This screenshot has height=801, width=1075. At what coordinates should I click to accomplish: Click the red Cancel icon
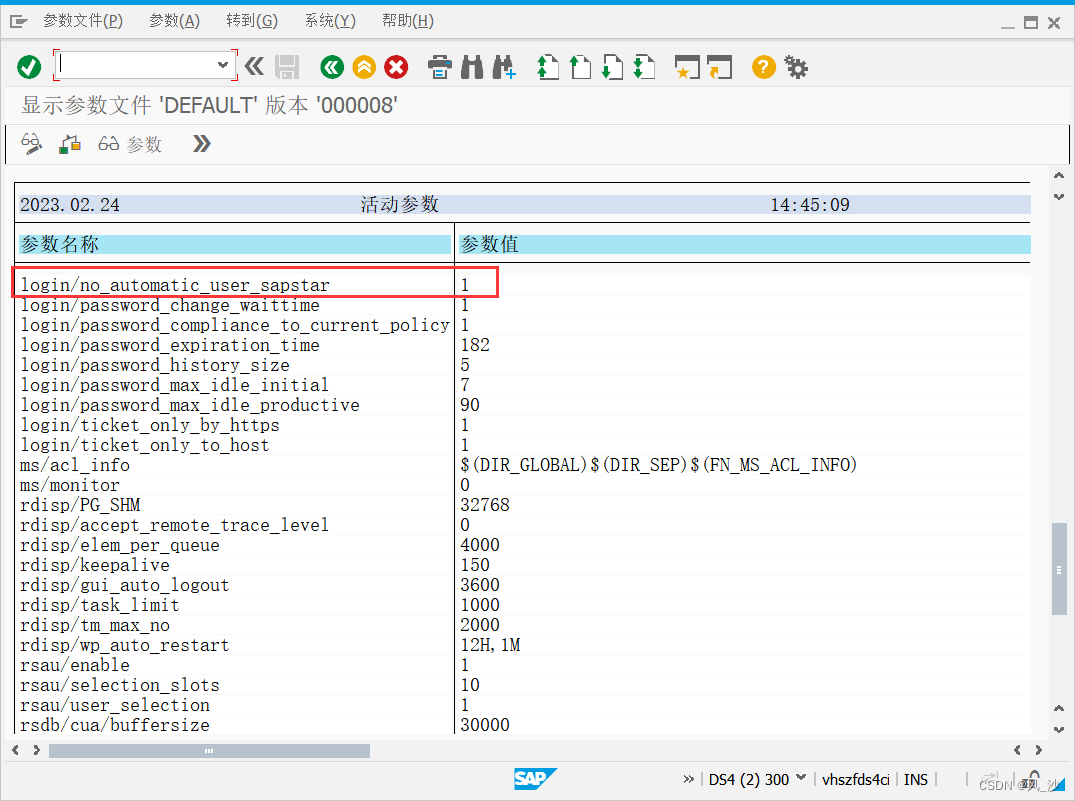click(x=397, y=67)
